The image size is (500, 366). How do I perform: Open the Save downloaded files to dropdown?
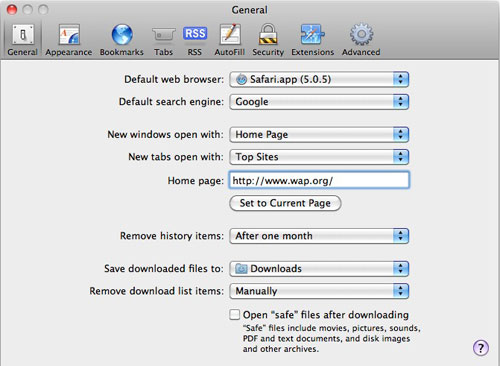[x=319, y=269]
